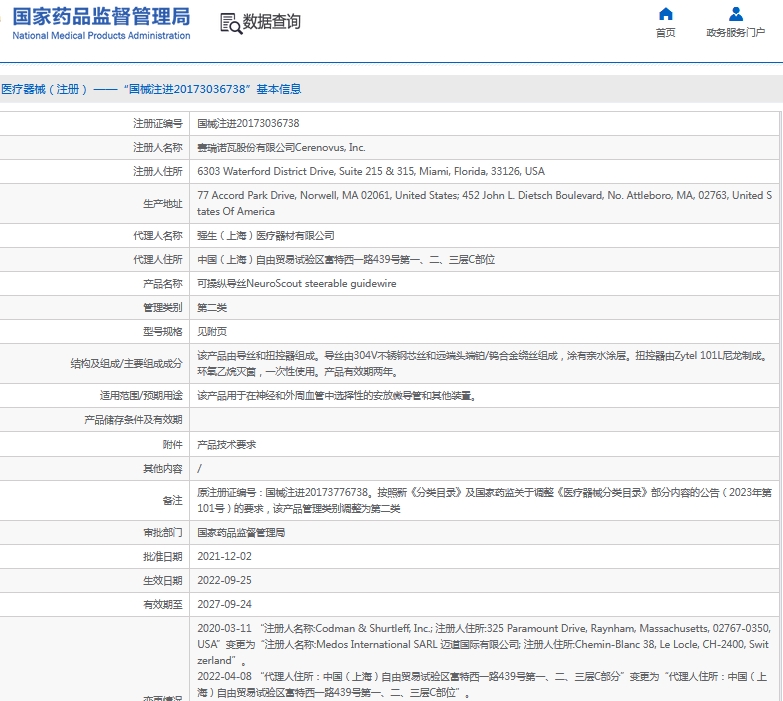The width and height of the screenshot is (783, 701).
Task: Click the home (首页) house icon
Action: tap(666, 14)
